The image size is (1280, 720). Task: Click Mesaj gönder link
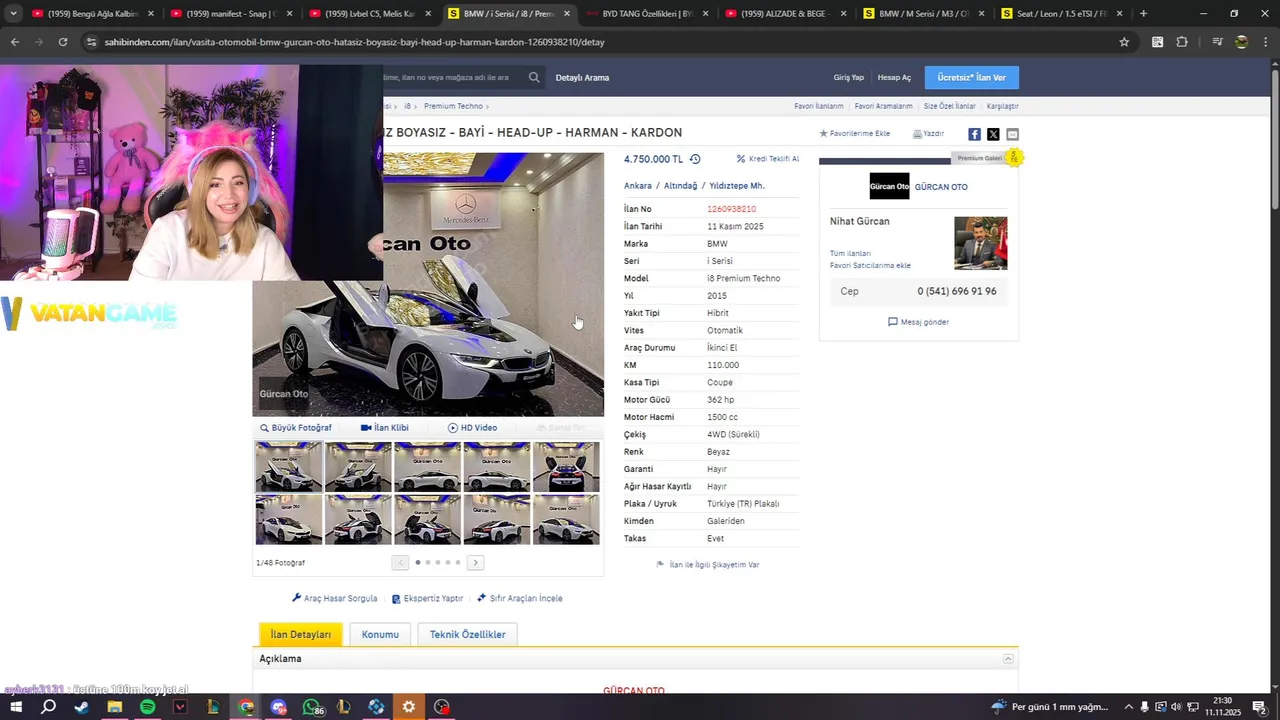918,322
